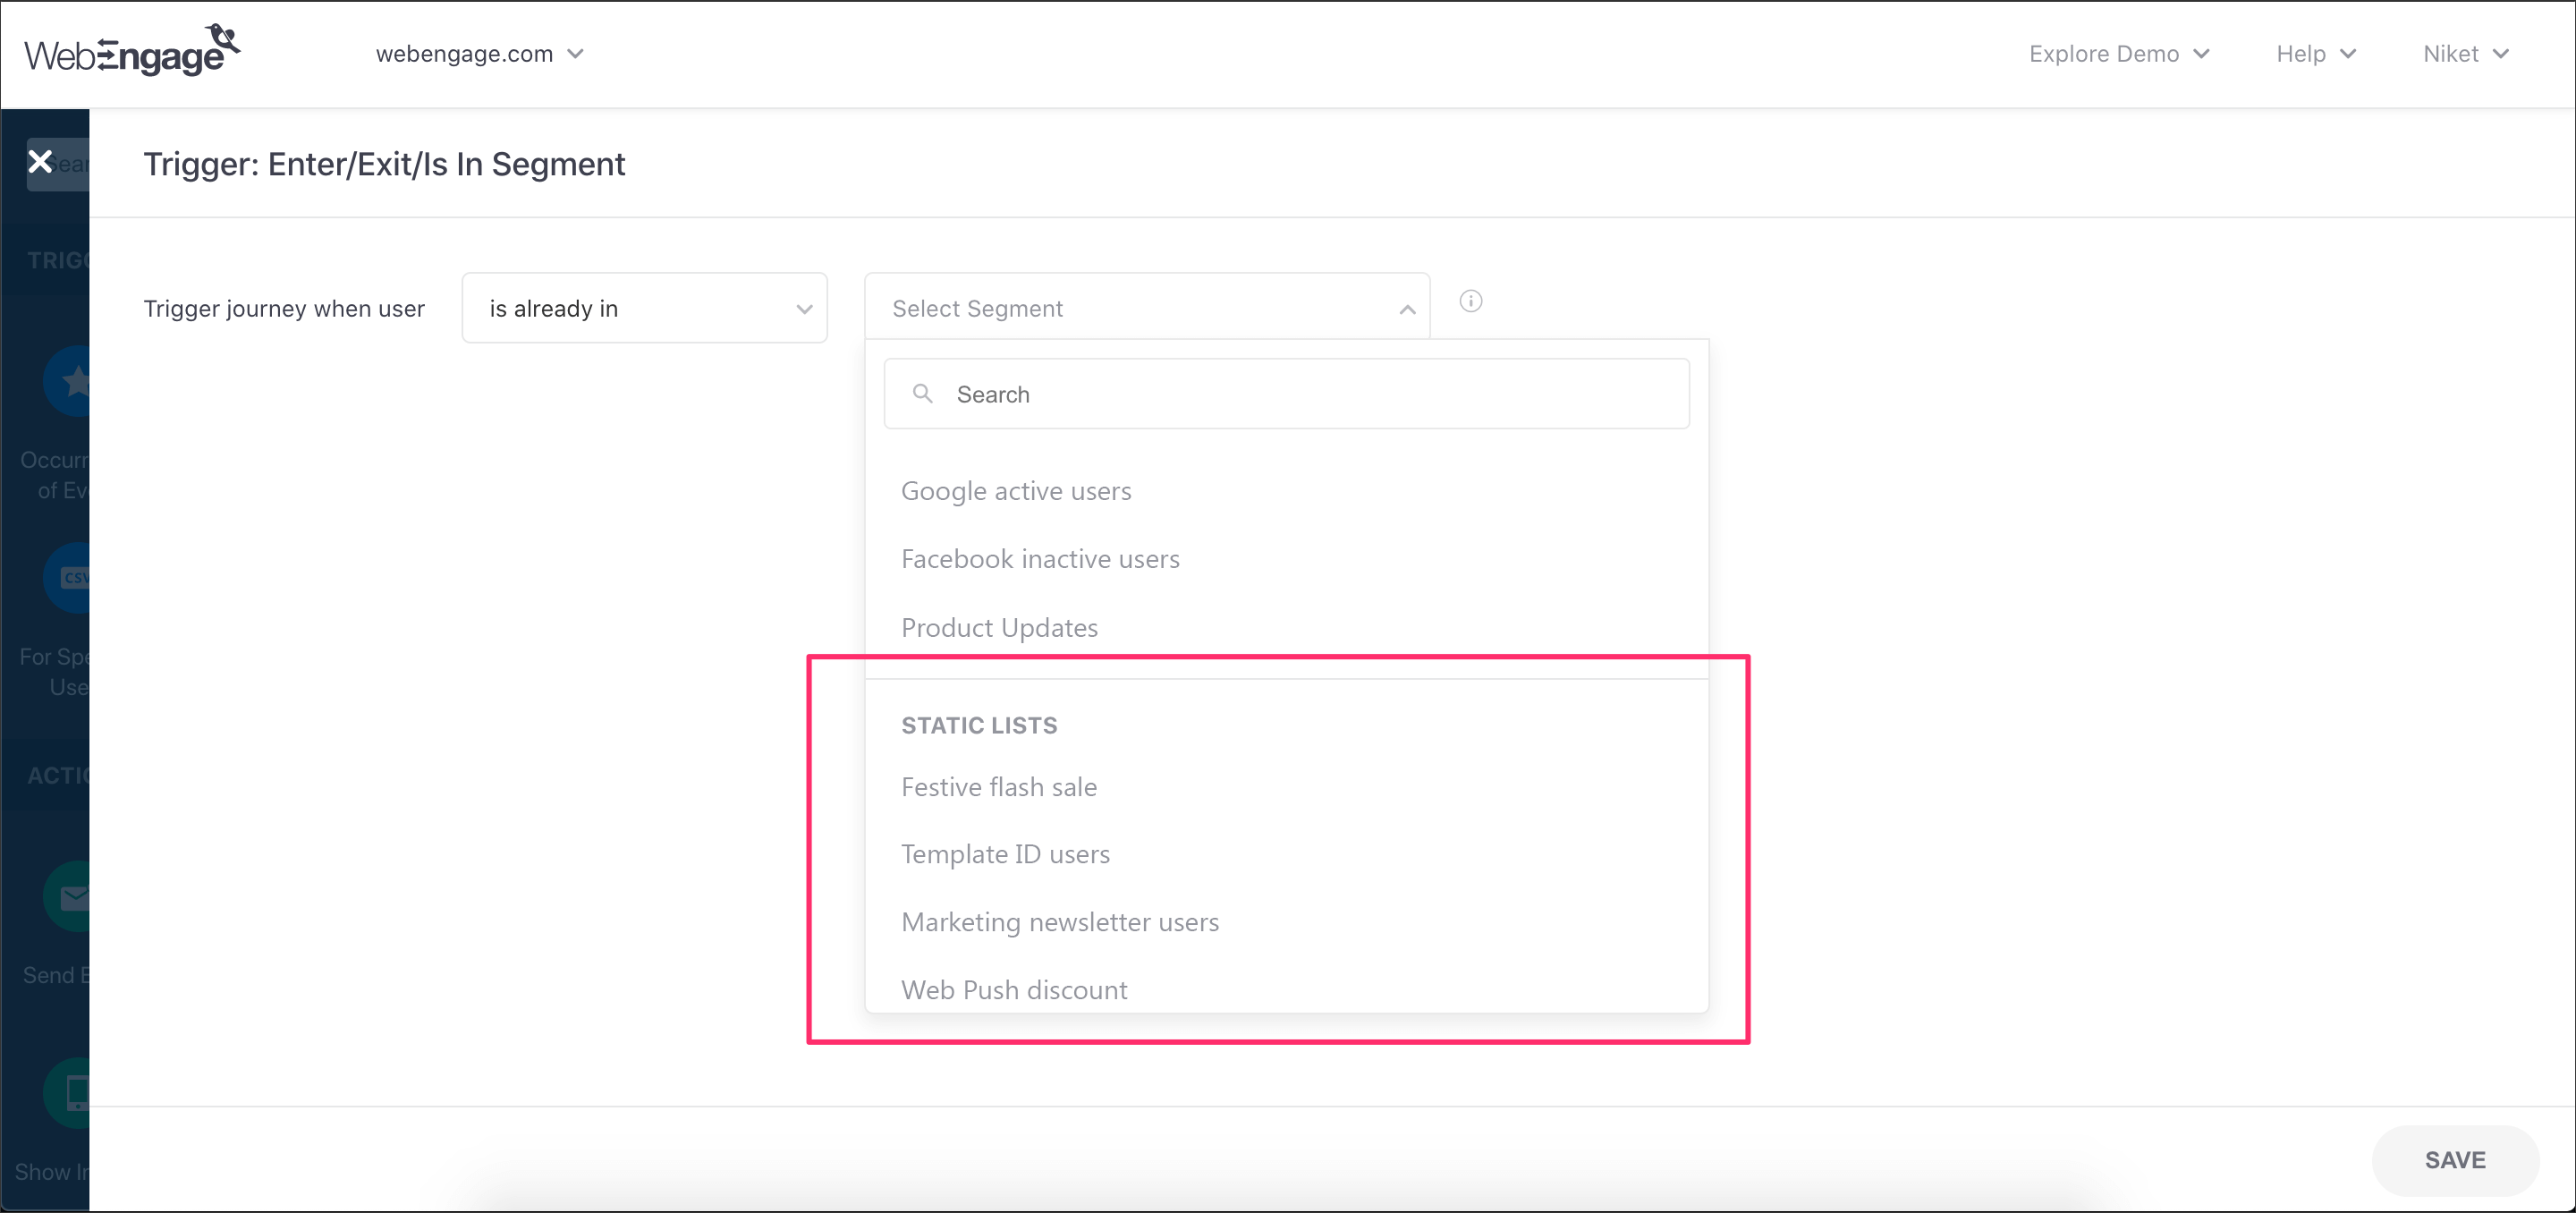Select Marketing newsletter users list
The image size is (2576, 1213).
pos(1059,922)
